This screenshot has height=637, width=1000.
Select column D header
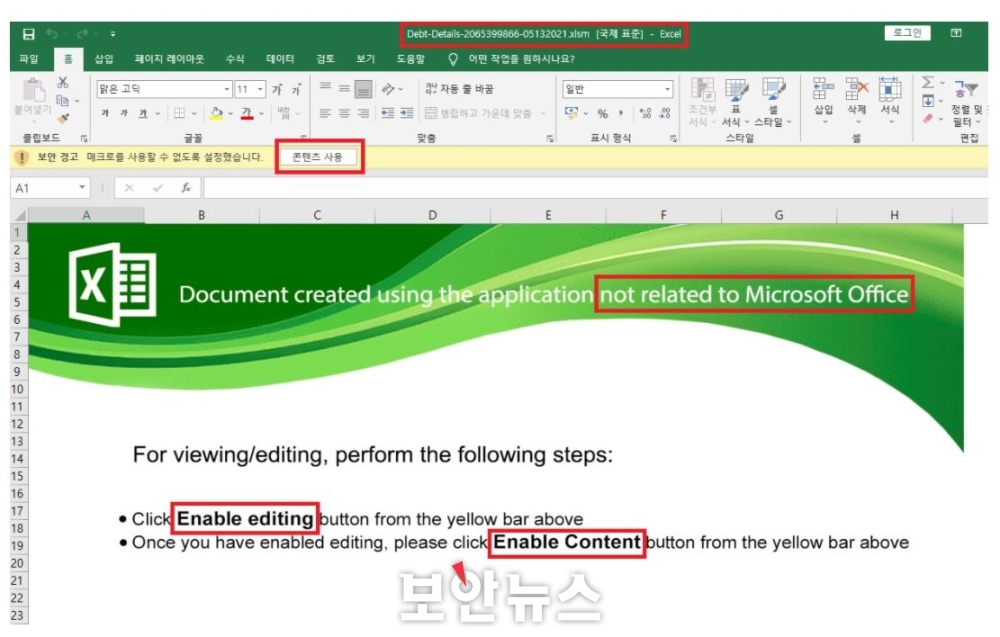coord(432,215)
